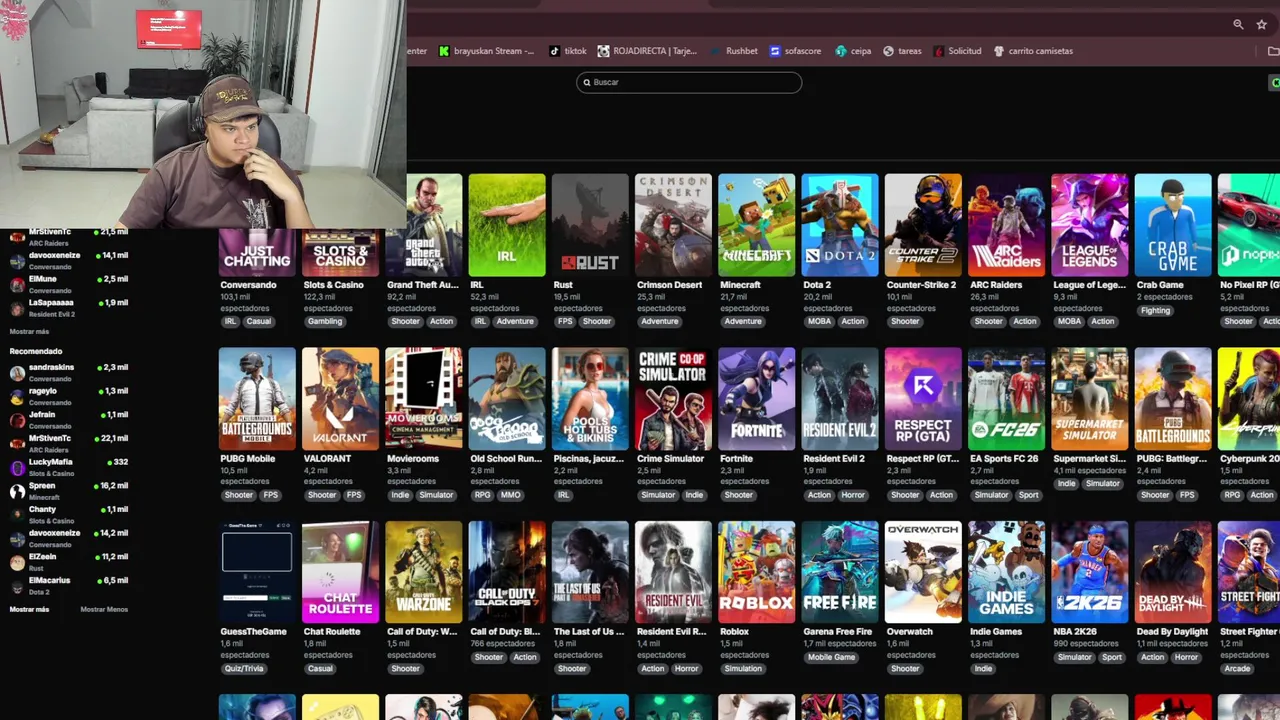Open LuckyMafia channel avatar
Screen dimensions: 1280x720
click(x=17, y=468)
